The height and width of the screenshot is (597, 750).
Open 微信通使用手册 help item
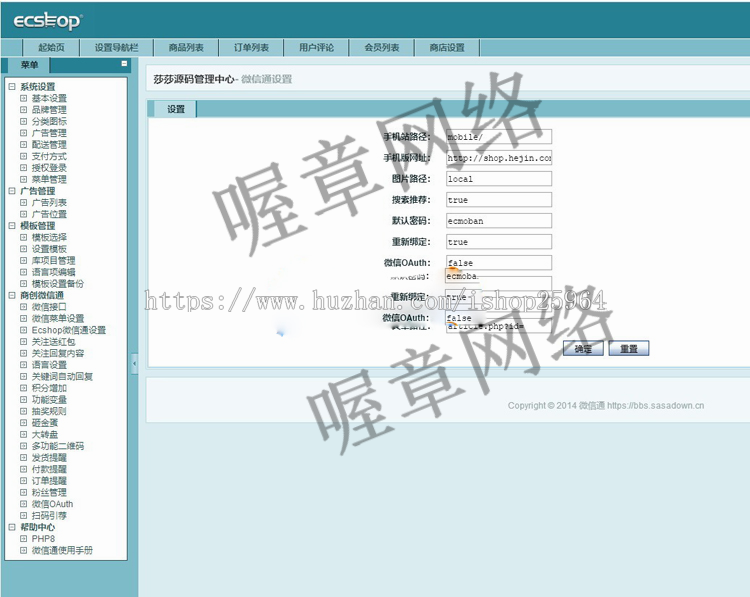(62, 551)
